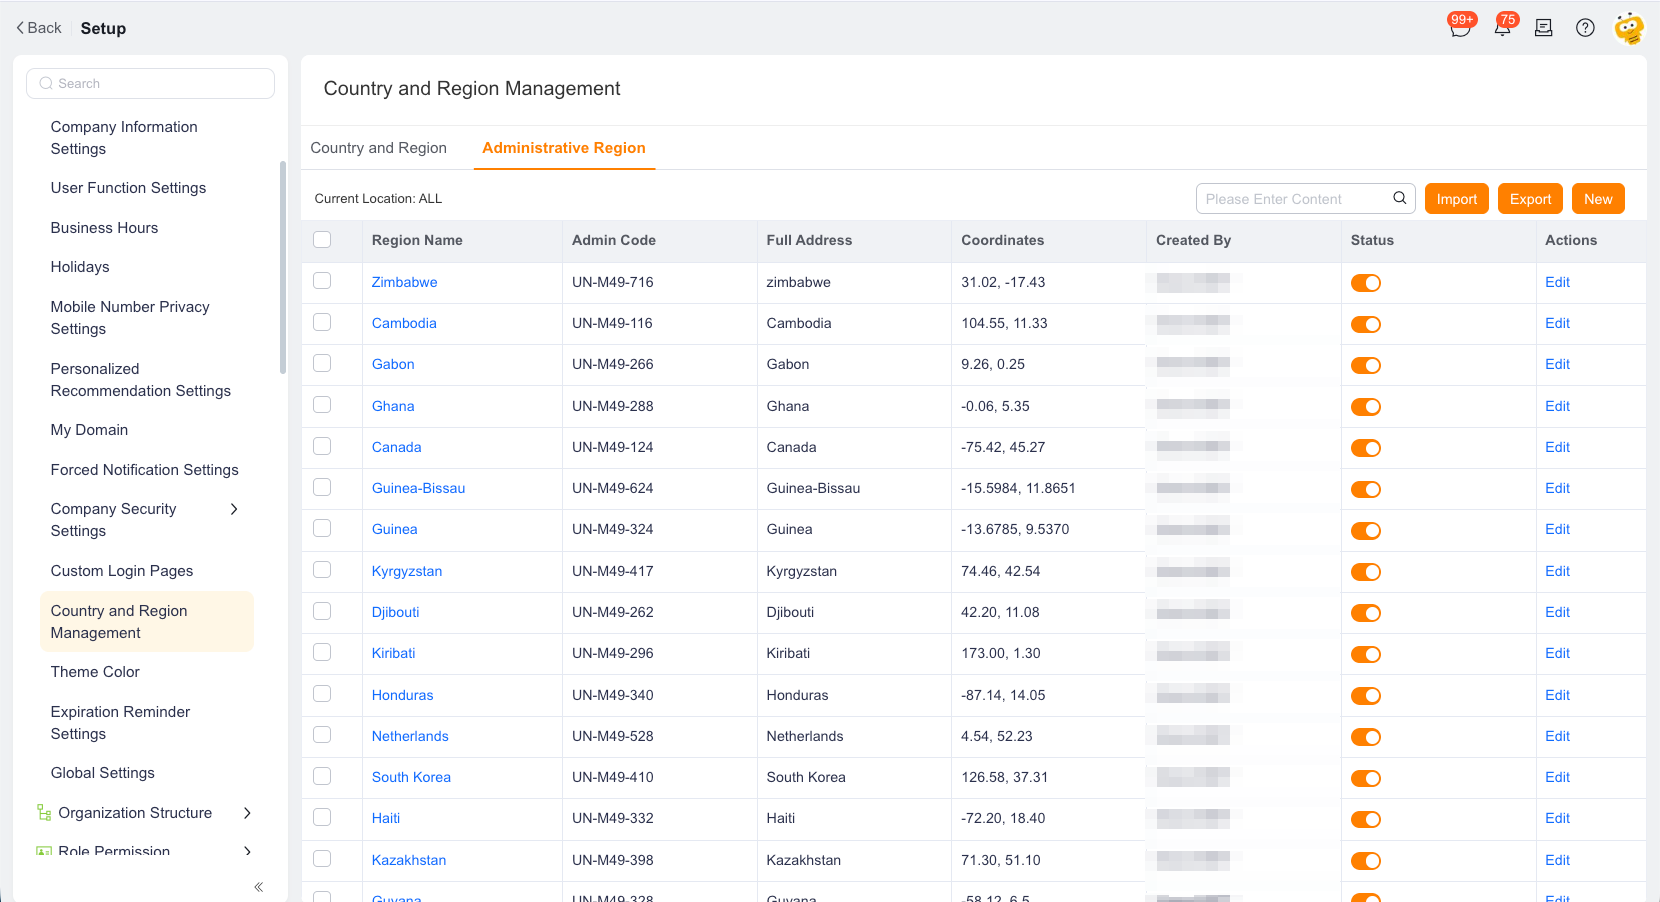1660x902 pixels.
Task: Open the help question mark icon
Action: [x=1585, y=28]
